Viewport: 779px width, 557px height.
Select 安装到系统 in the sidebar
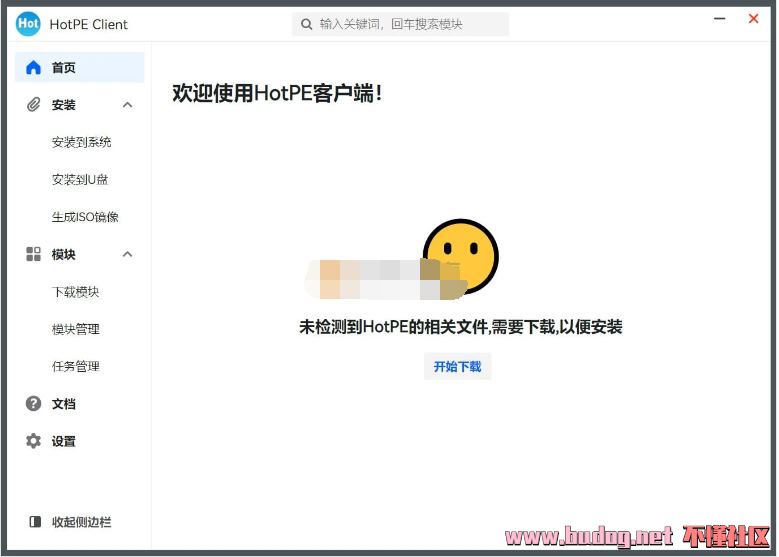click(81, 142)
